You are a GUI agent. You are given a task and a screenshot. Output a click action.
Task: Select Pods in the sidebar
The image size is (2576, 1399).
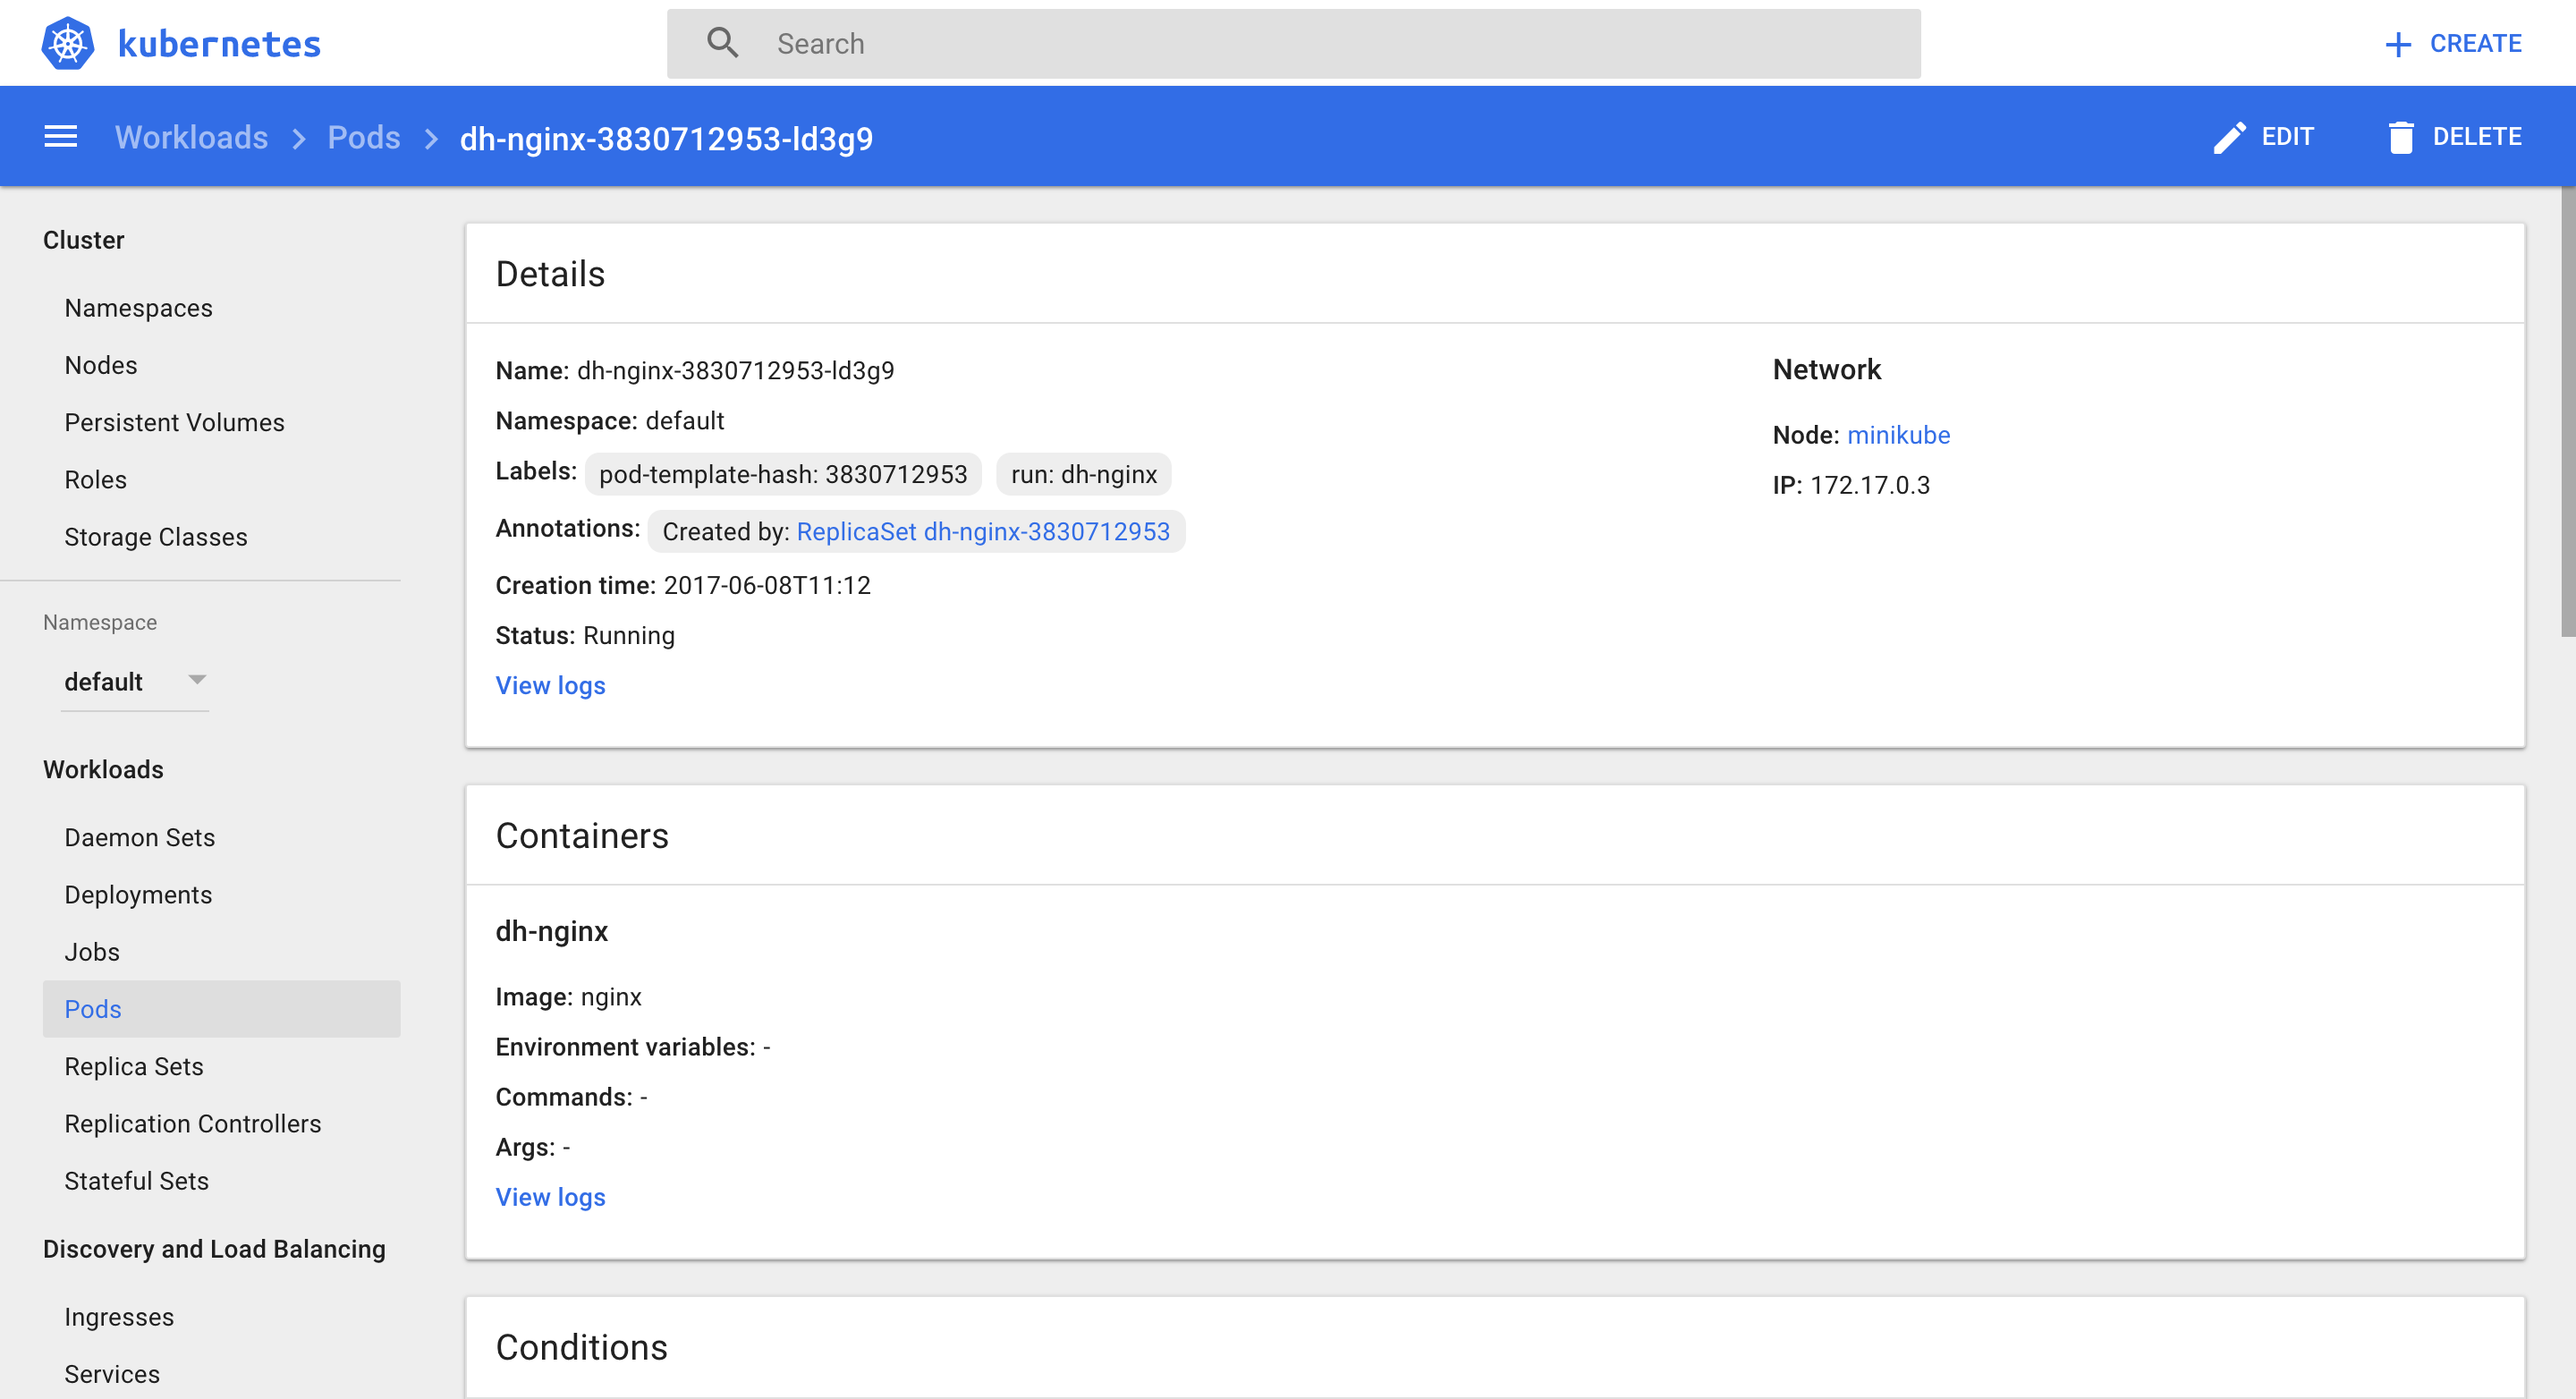coord(221,1009)
